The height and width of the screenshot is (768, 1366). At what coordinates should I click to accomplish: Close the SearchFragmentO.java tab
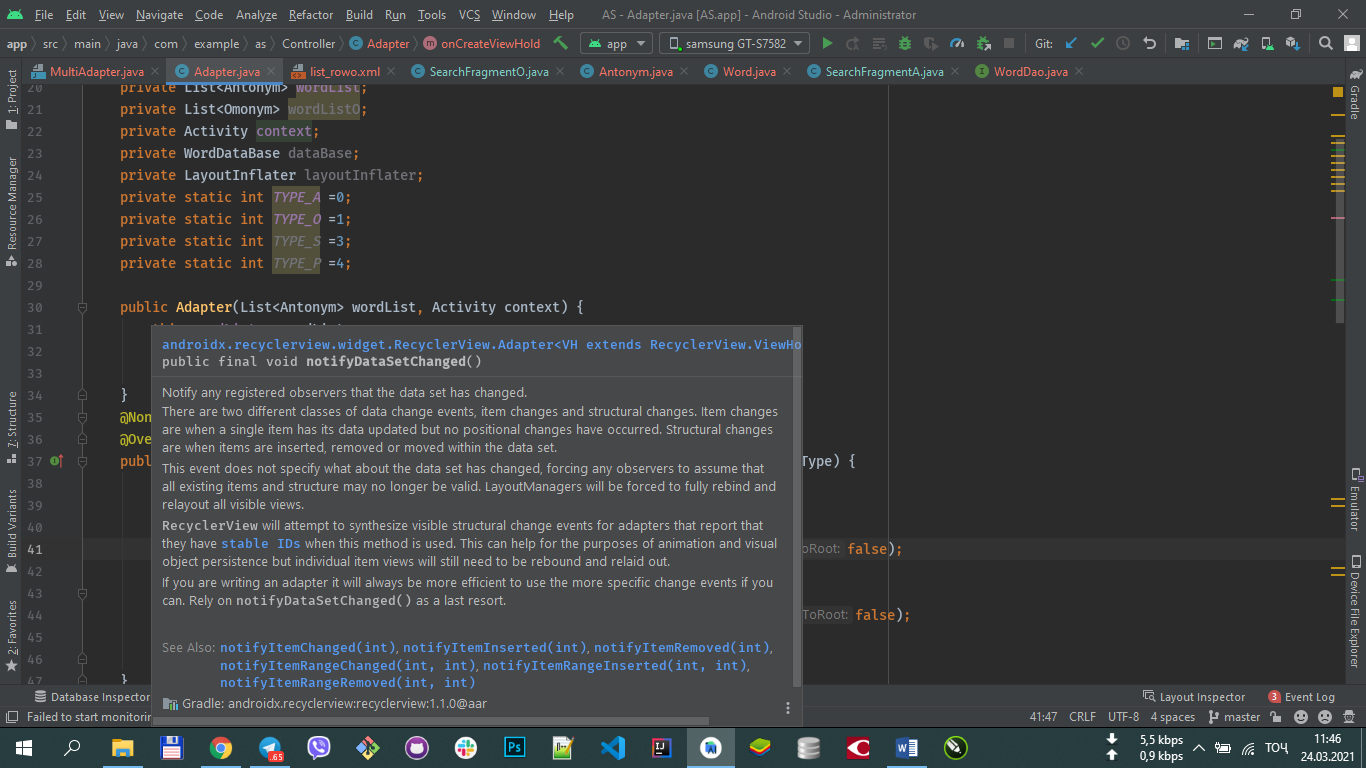pyautogui.click(x=558, y=72)
